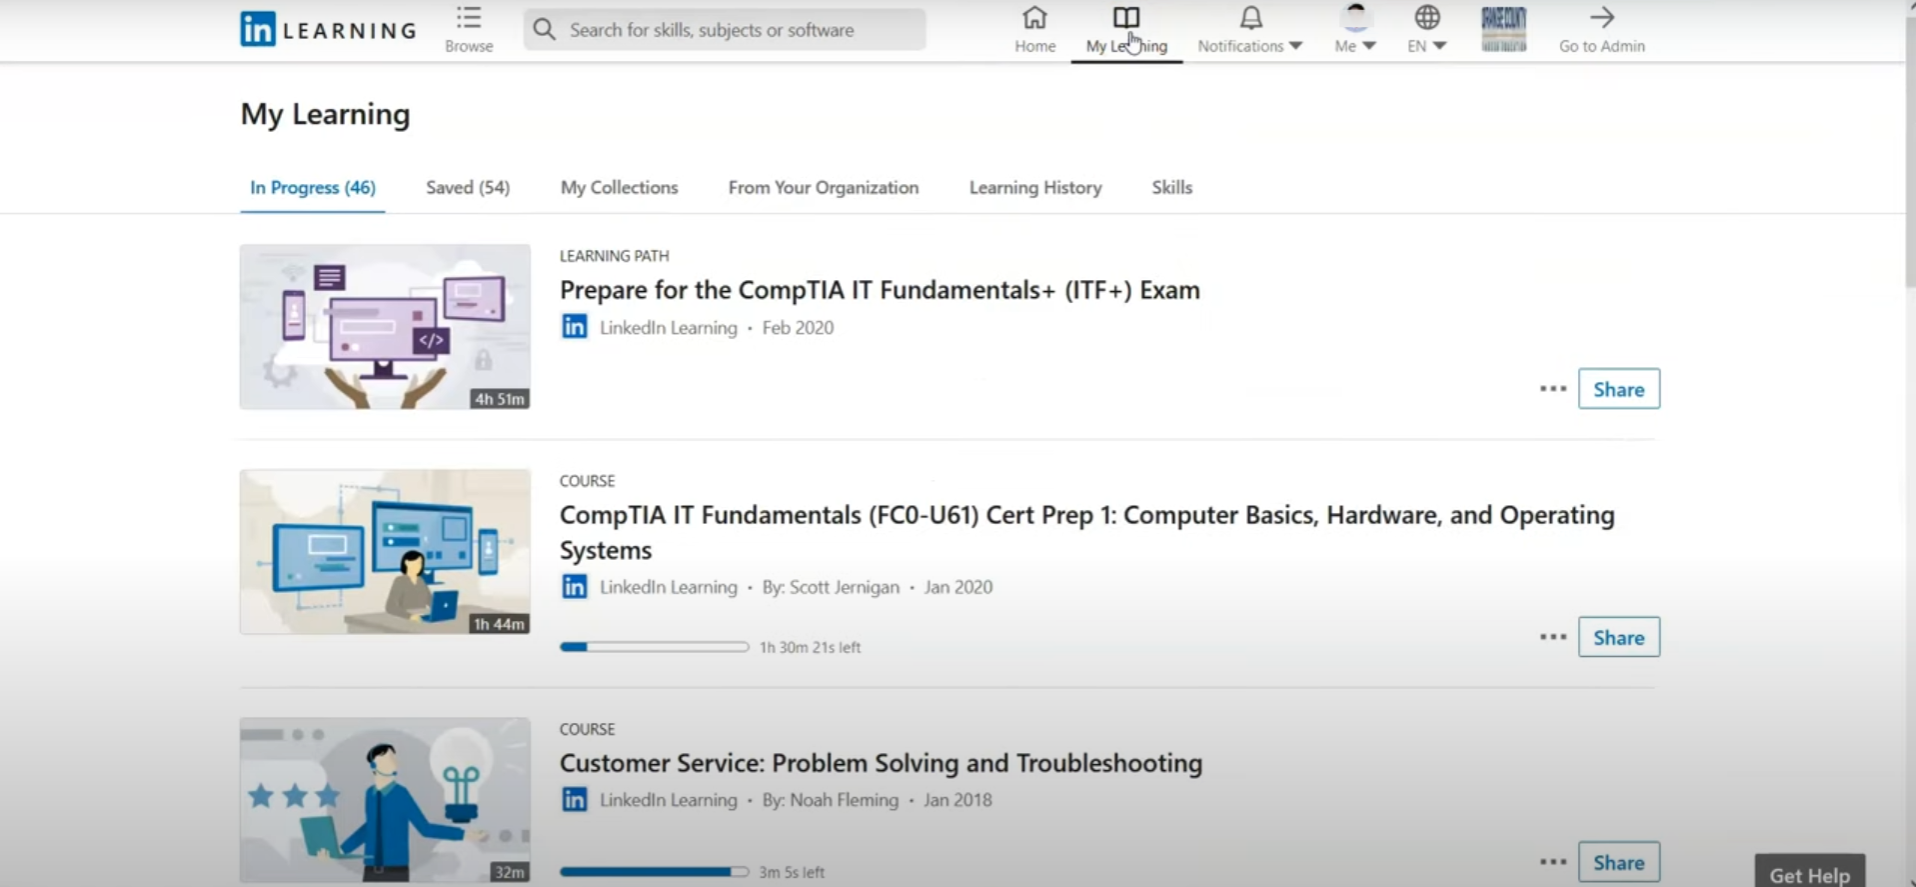Click the LinkedIn Learning logo
The height and width of the screenshot is (887, 1916).
tap(328, 29)
